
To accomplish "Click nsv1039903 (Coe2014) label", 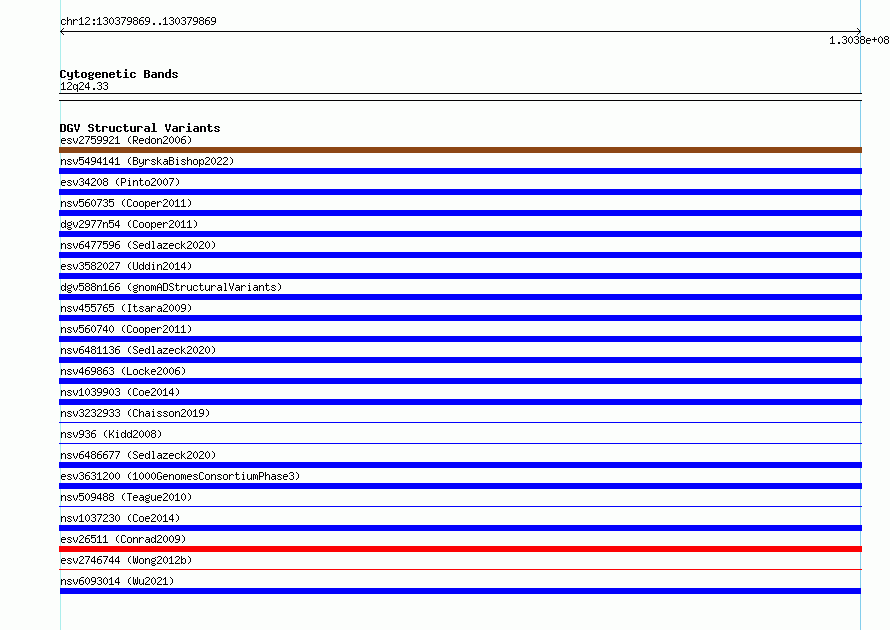I will tap(120, 392).
